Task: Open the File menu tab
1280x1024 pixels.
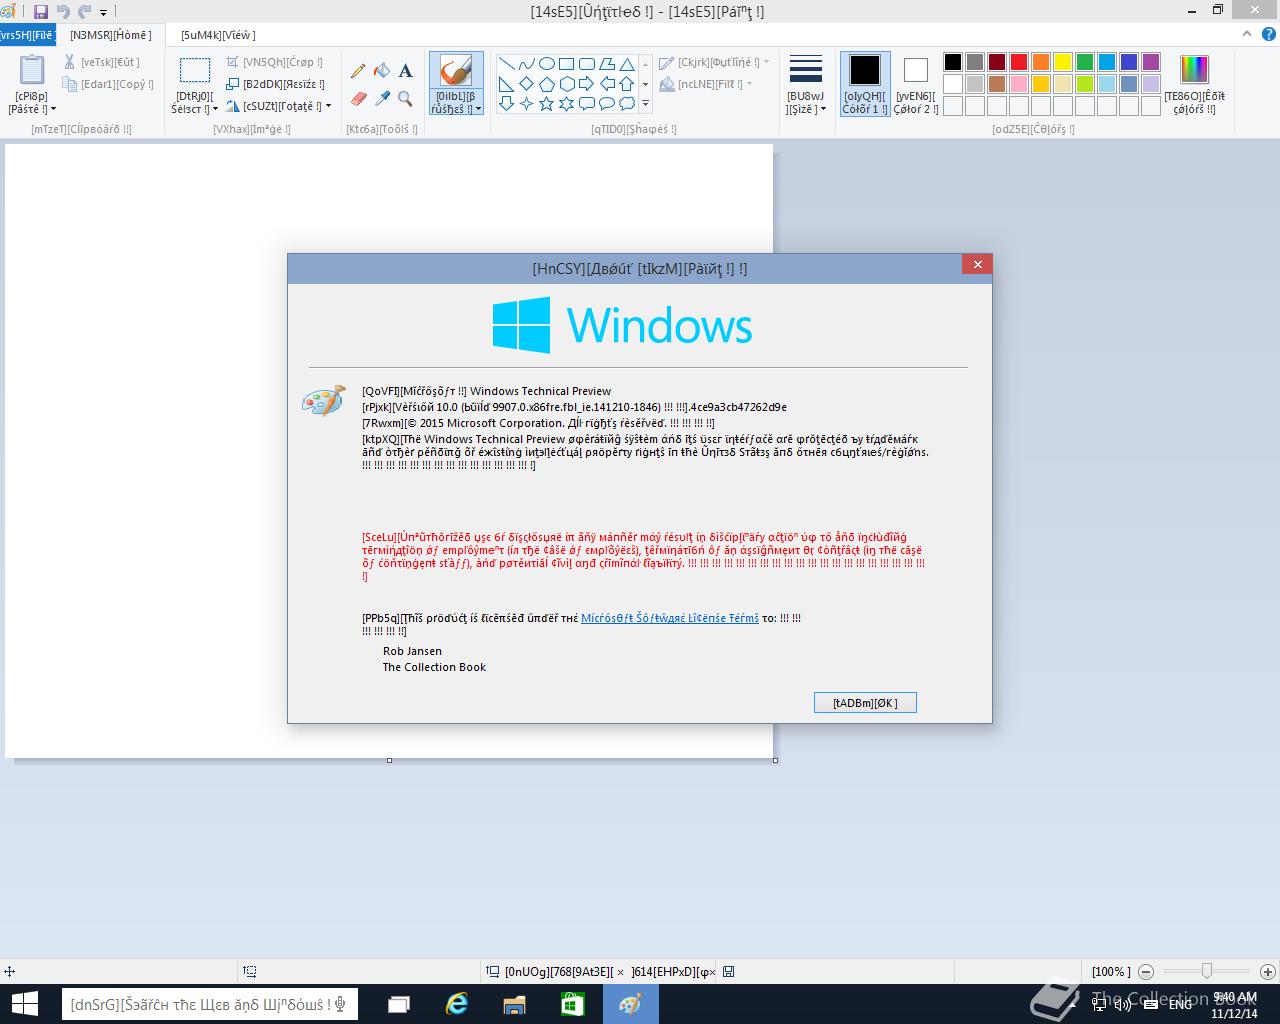Action: (27, 35)
